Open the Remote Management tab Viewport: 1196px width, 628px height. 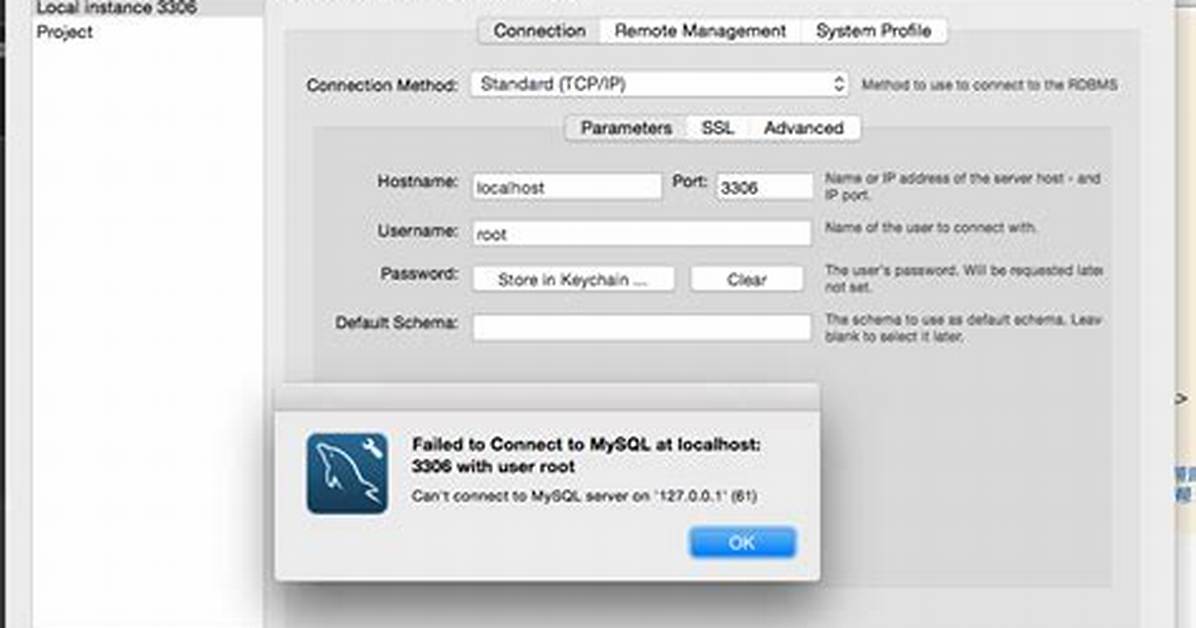pos(700,31)
